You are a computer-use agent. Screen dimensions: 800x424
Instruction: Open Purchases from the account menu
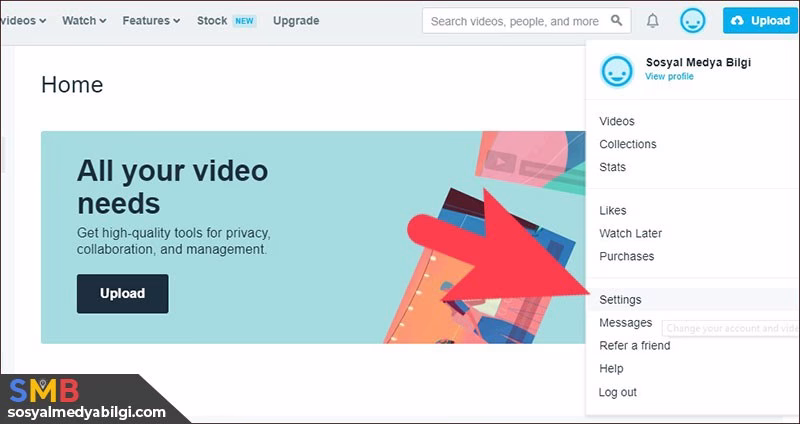(x=627, y=257)
